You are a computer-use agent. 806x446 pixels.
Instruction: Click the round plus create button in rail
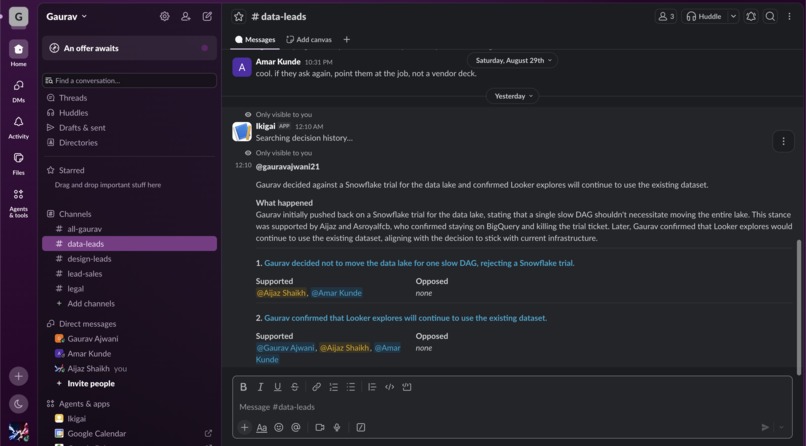coord(19,376)
